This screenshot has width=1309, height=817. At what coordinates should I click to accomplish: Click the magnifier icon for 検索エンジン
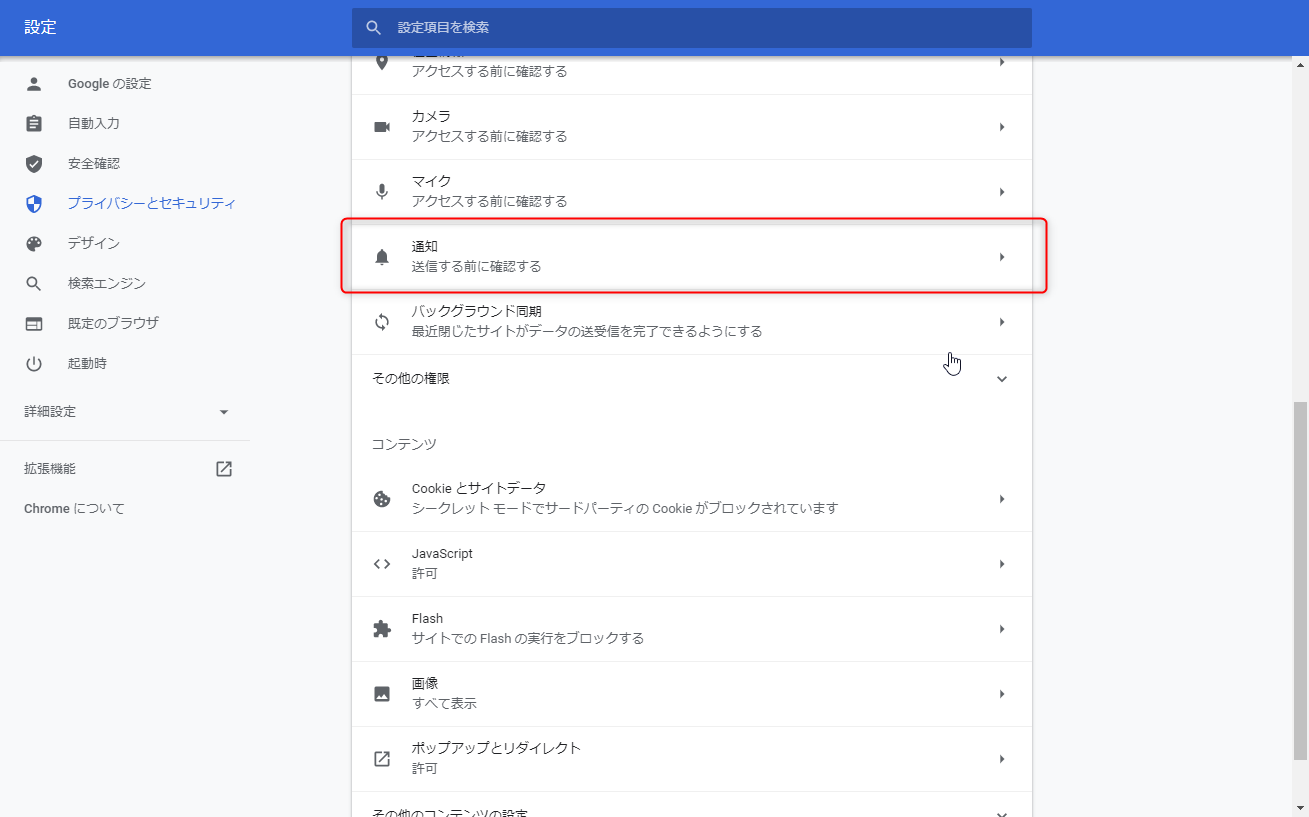pos(34,284)
